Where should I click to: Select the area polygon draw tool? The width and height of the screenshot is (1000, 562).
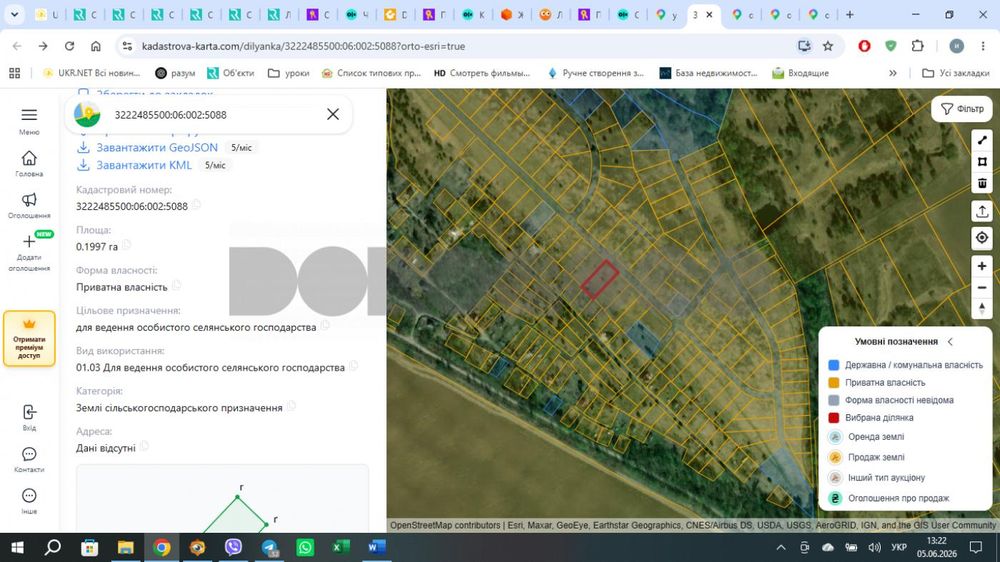pos(982,162)
